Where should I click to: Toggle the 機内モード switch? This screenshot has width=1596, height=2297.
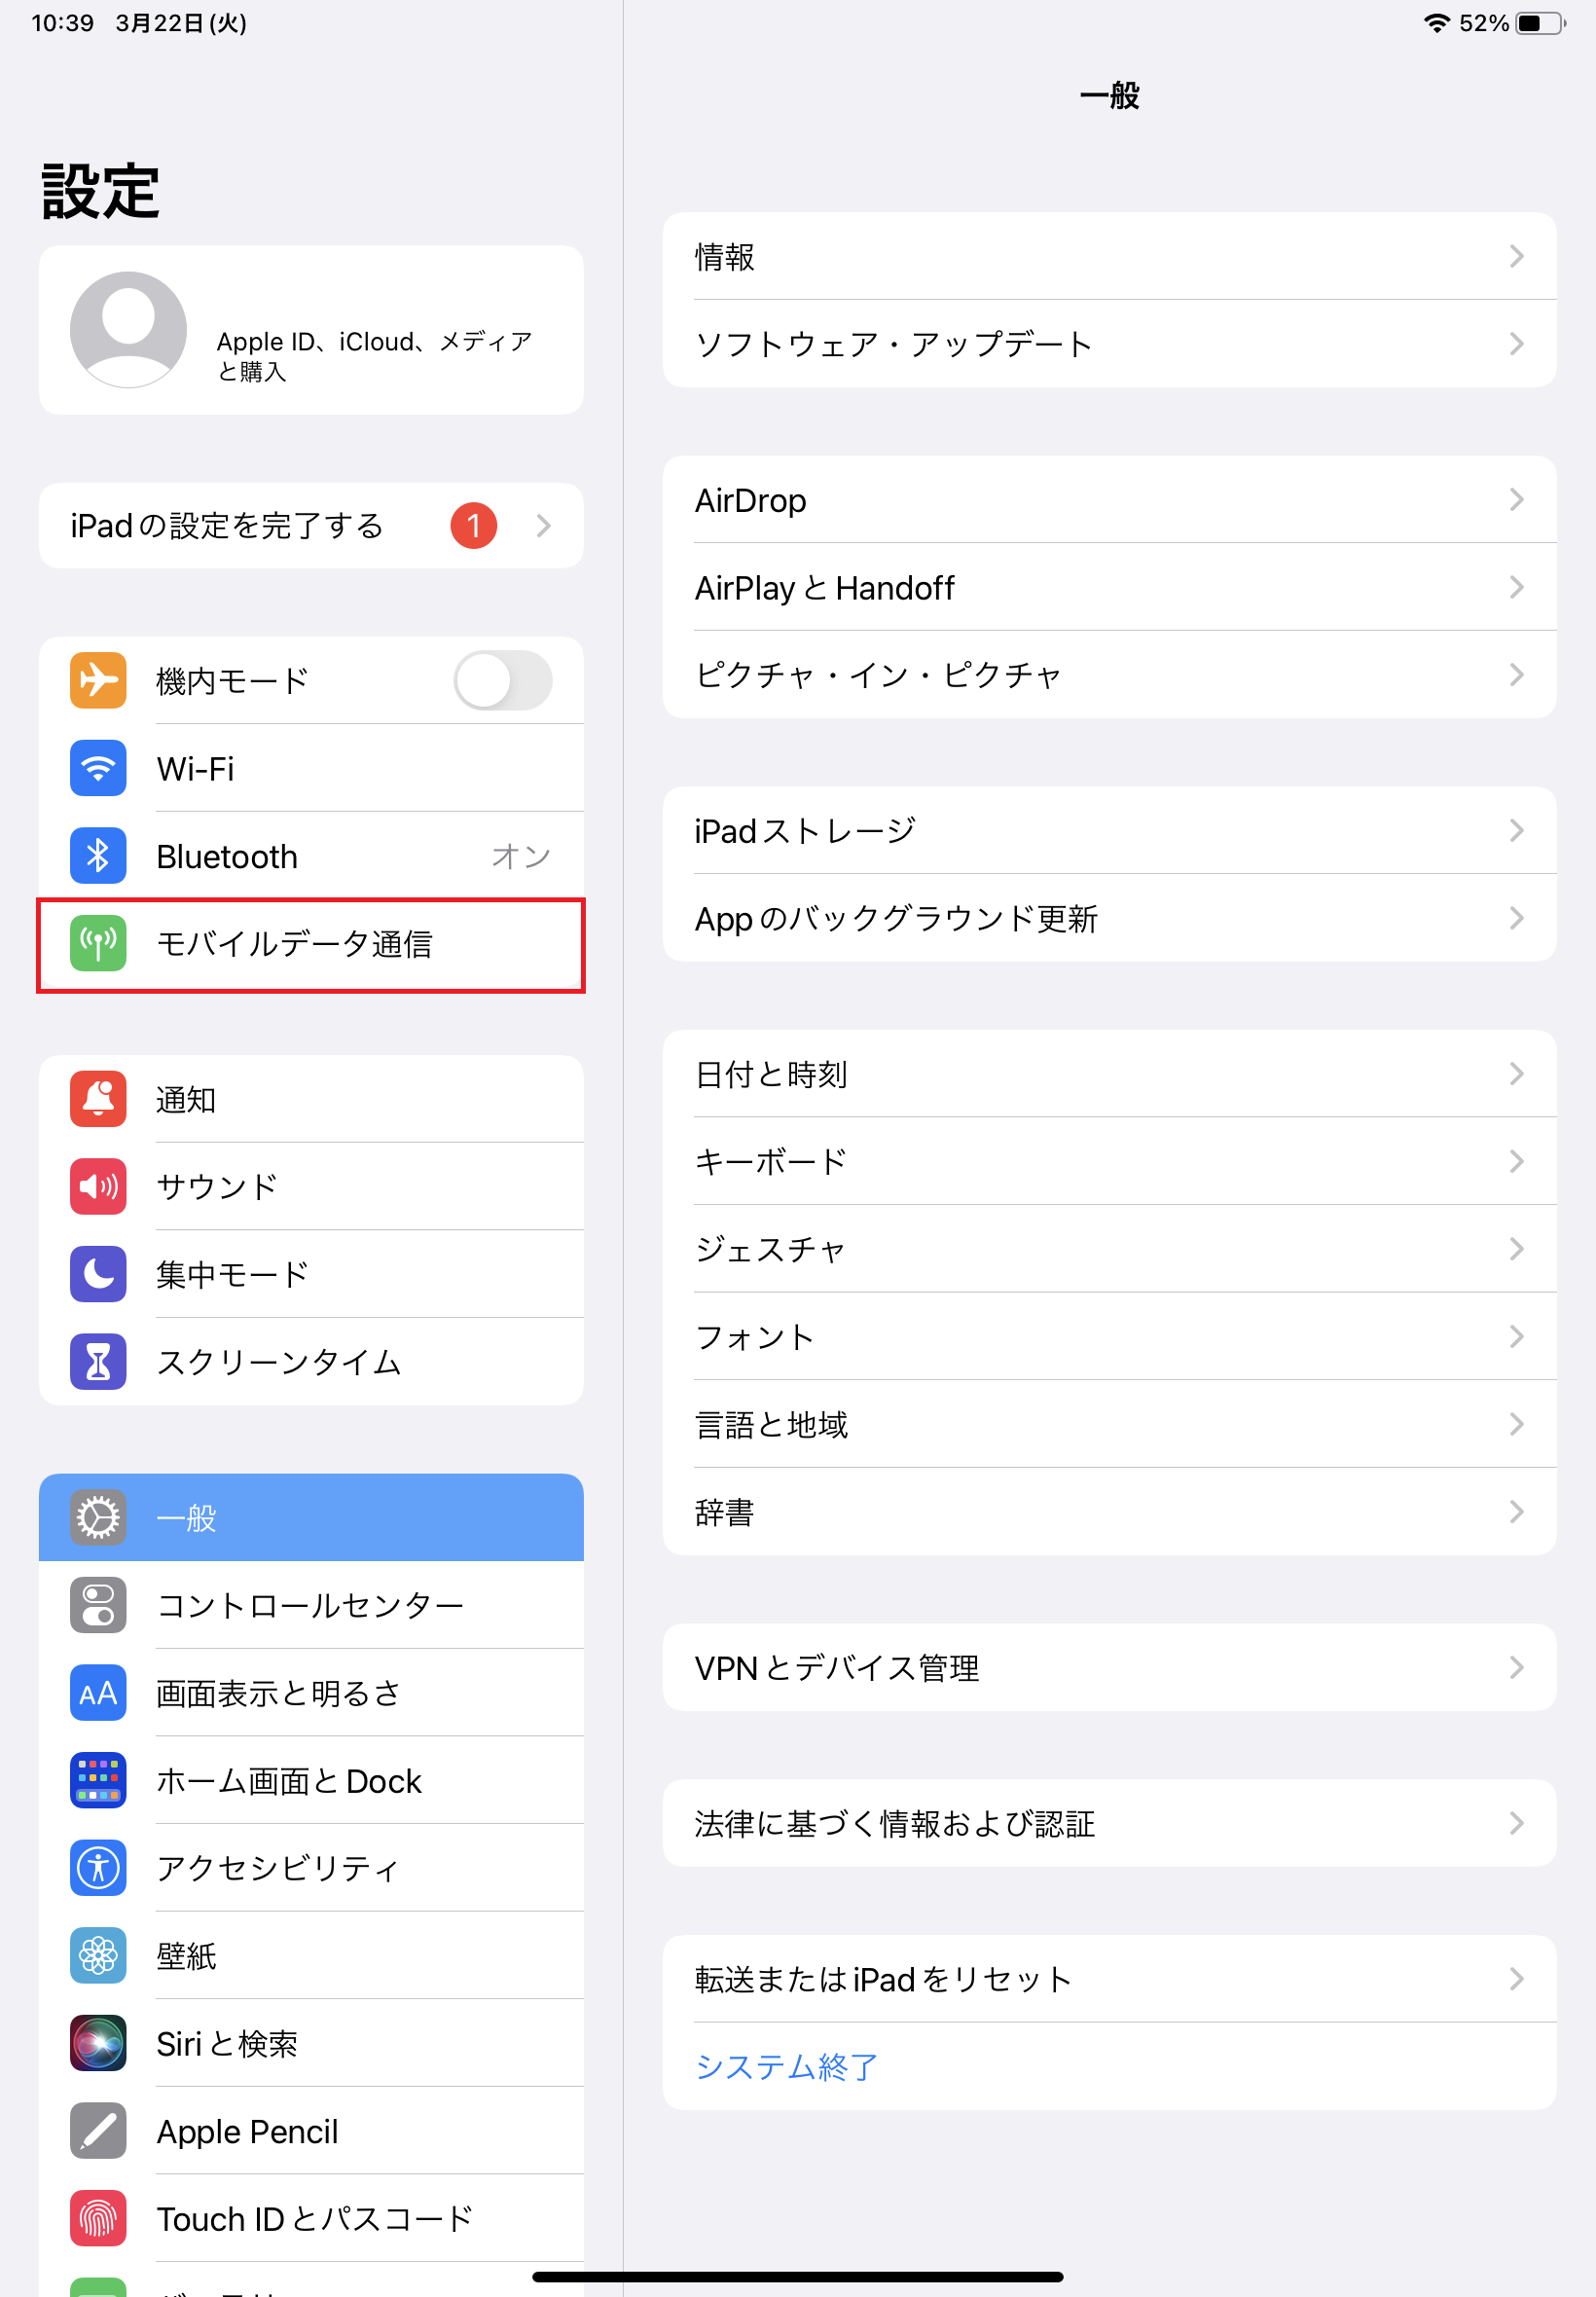click(503, 681)
